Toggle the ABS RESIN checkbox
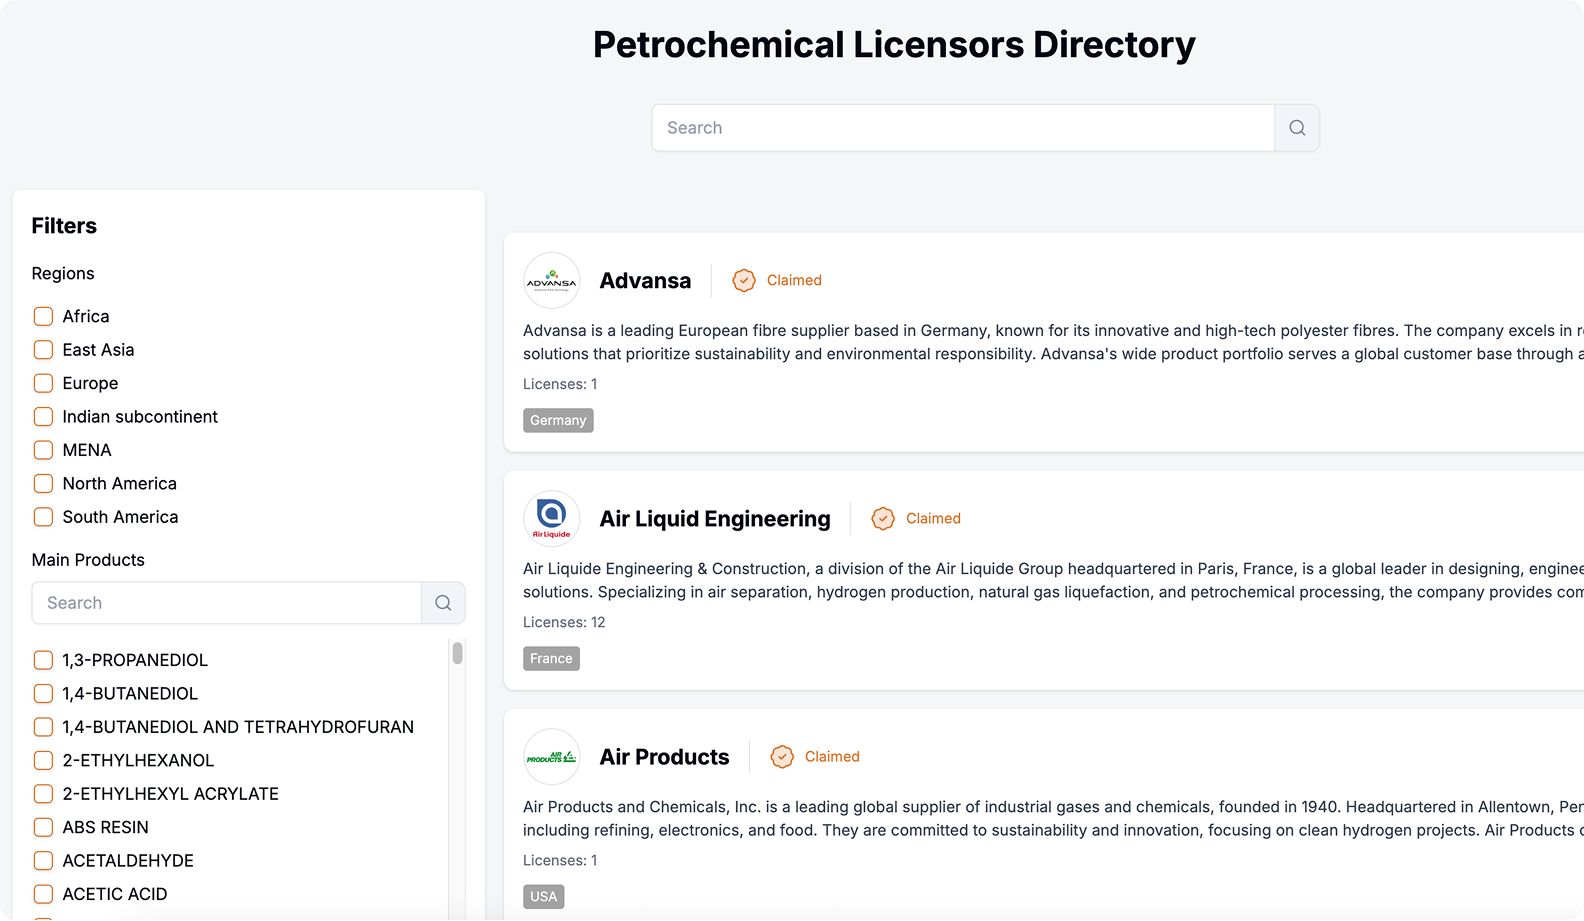The width and height of the screenshot is (1584, 921). (x=43, y=828)
